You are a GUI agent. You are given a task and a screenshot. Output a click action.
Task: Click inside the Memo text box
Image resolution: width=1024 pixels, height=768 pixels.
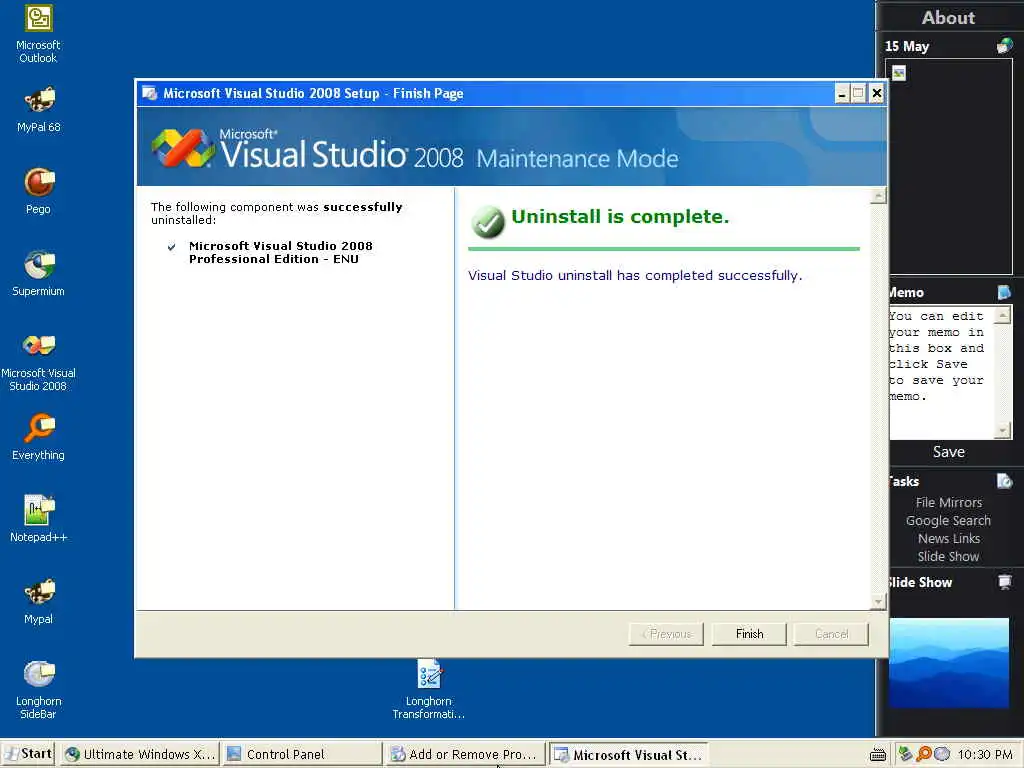(x=940, y=372)
